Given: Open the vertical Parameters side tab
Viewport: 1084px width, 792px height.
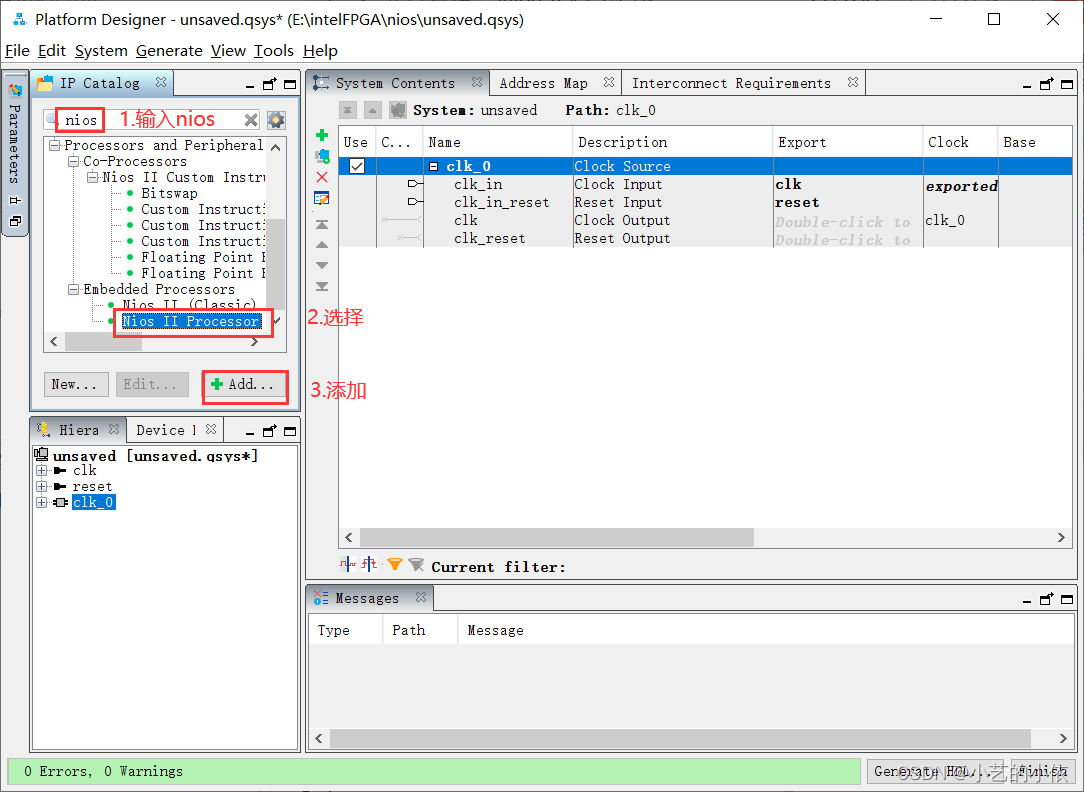Looking at the screenshot, I should point(15,144).
